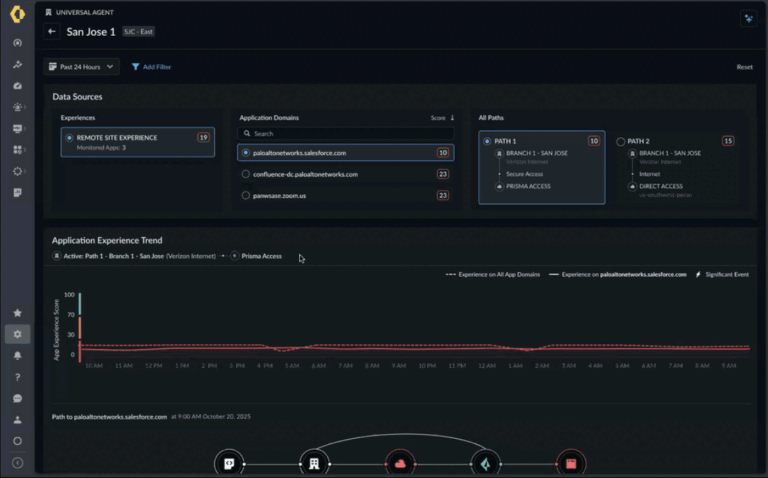Click the red application node in path diagram
This screenshot has height=478, width=768.
pos(571,463)
